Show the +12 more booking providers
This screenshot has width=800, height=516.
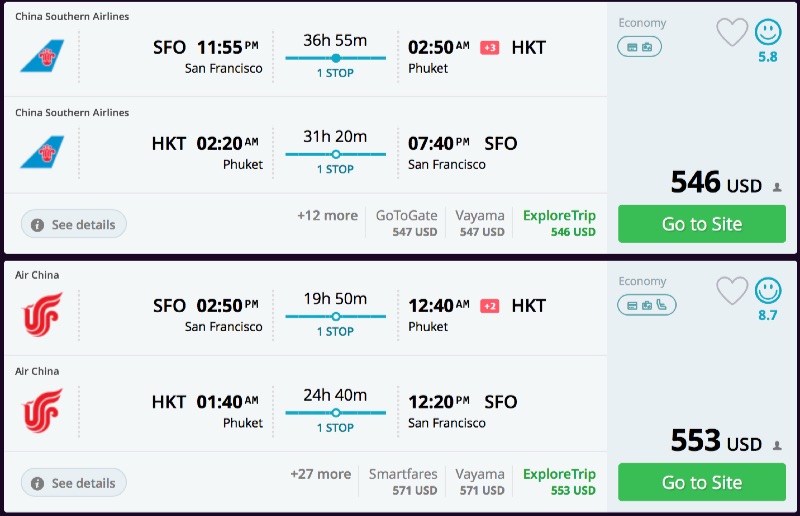click(327, 216)
